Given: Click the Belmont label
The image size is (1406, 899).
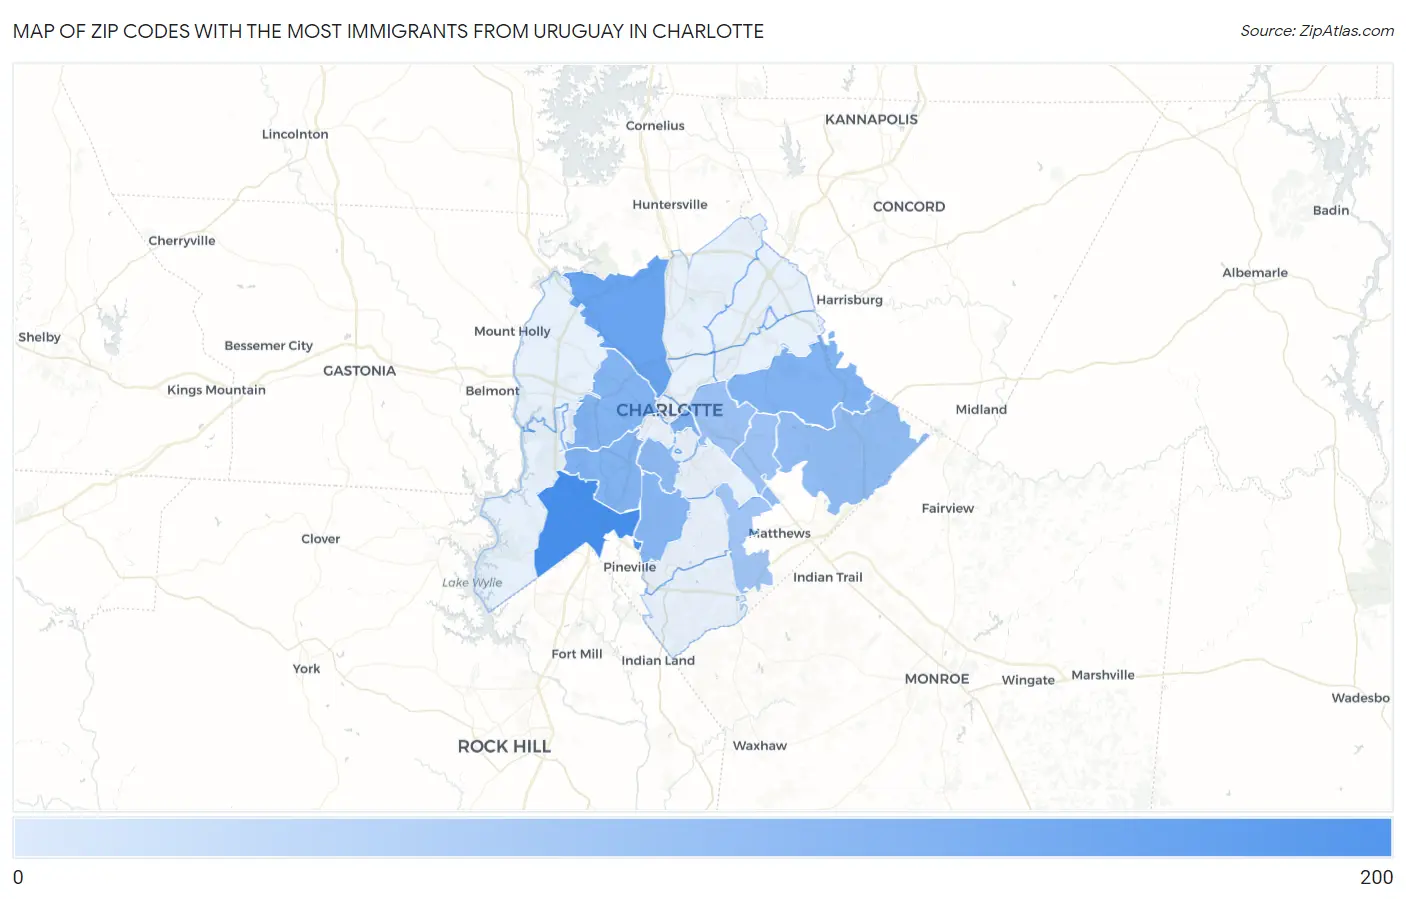Looking at the screenshot, I should point(492,390).
